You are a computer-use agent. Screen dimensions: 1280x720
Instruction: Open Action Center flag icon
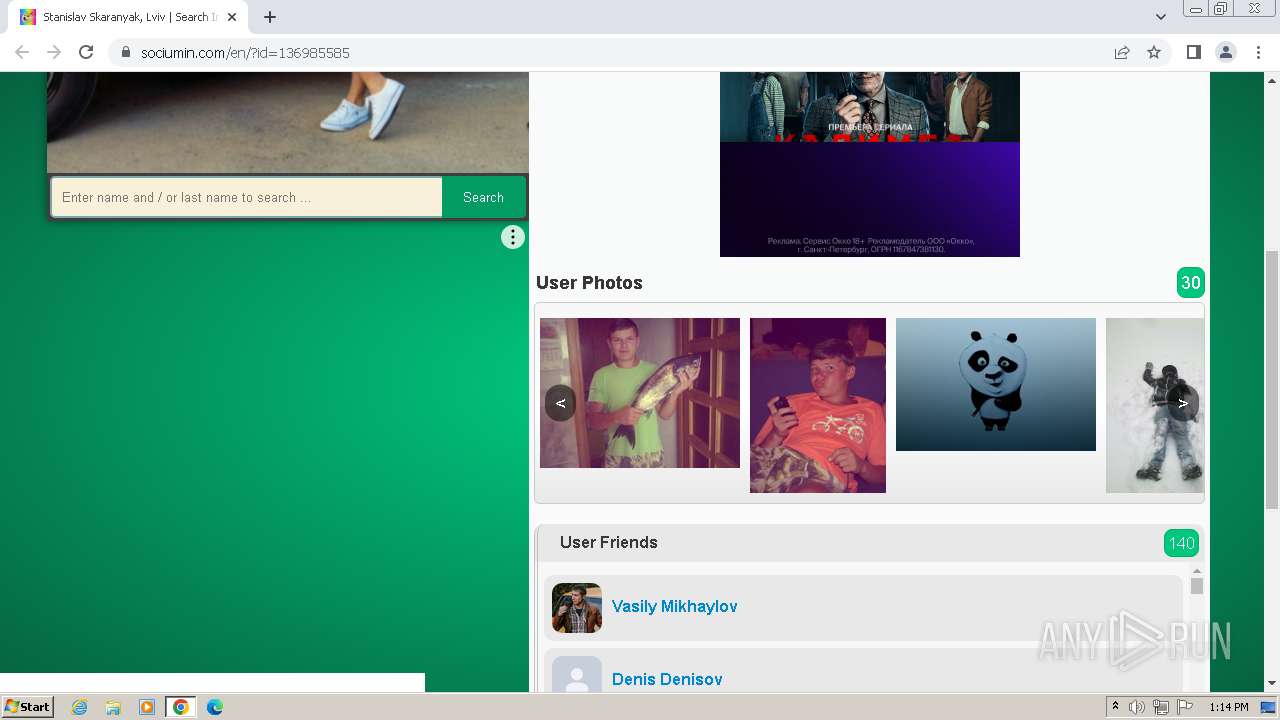(x=1185, y=707)
